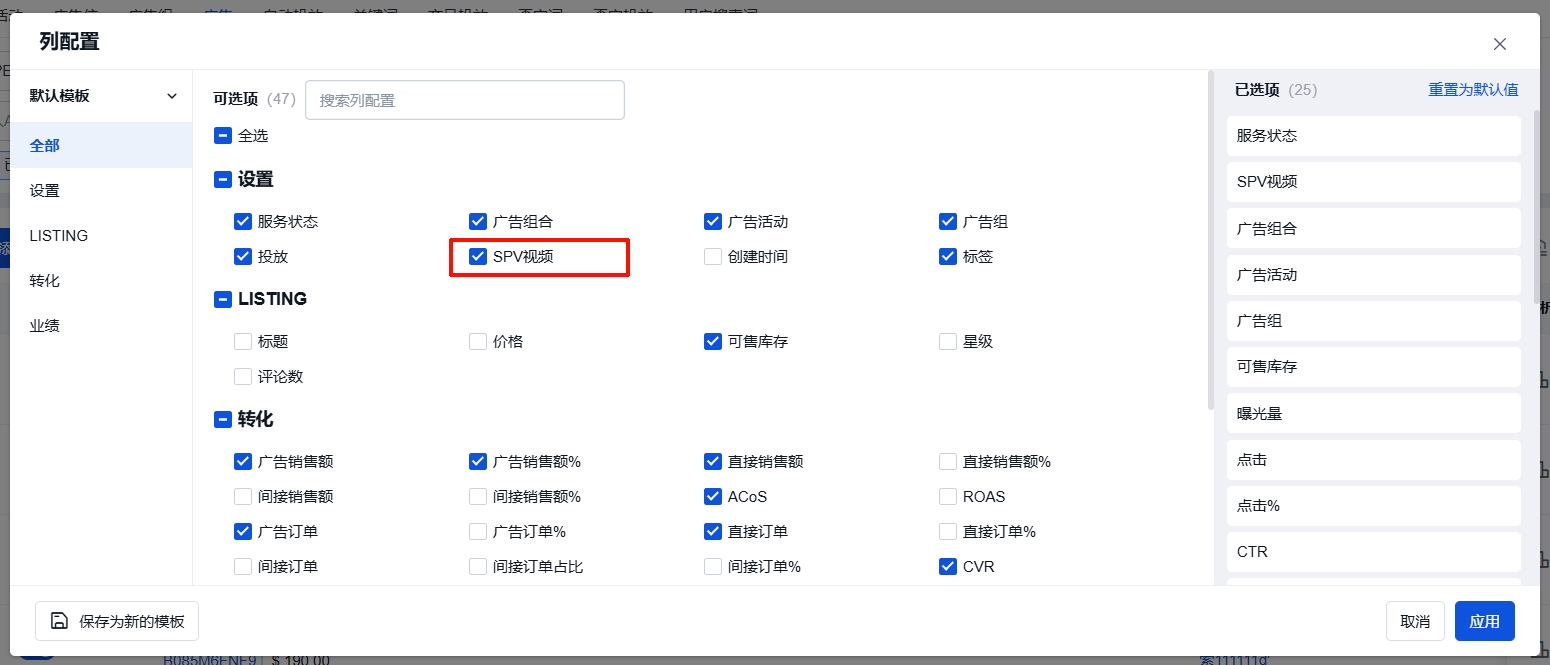Check the ROAS column option
Viewport: 1550px width, 665px height.
948,497
